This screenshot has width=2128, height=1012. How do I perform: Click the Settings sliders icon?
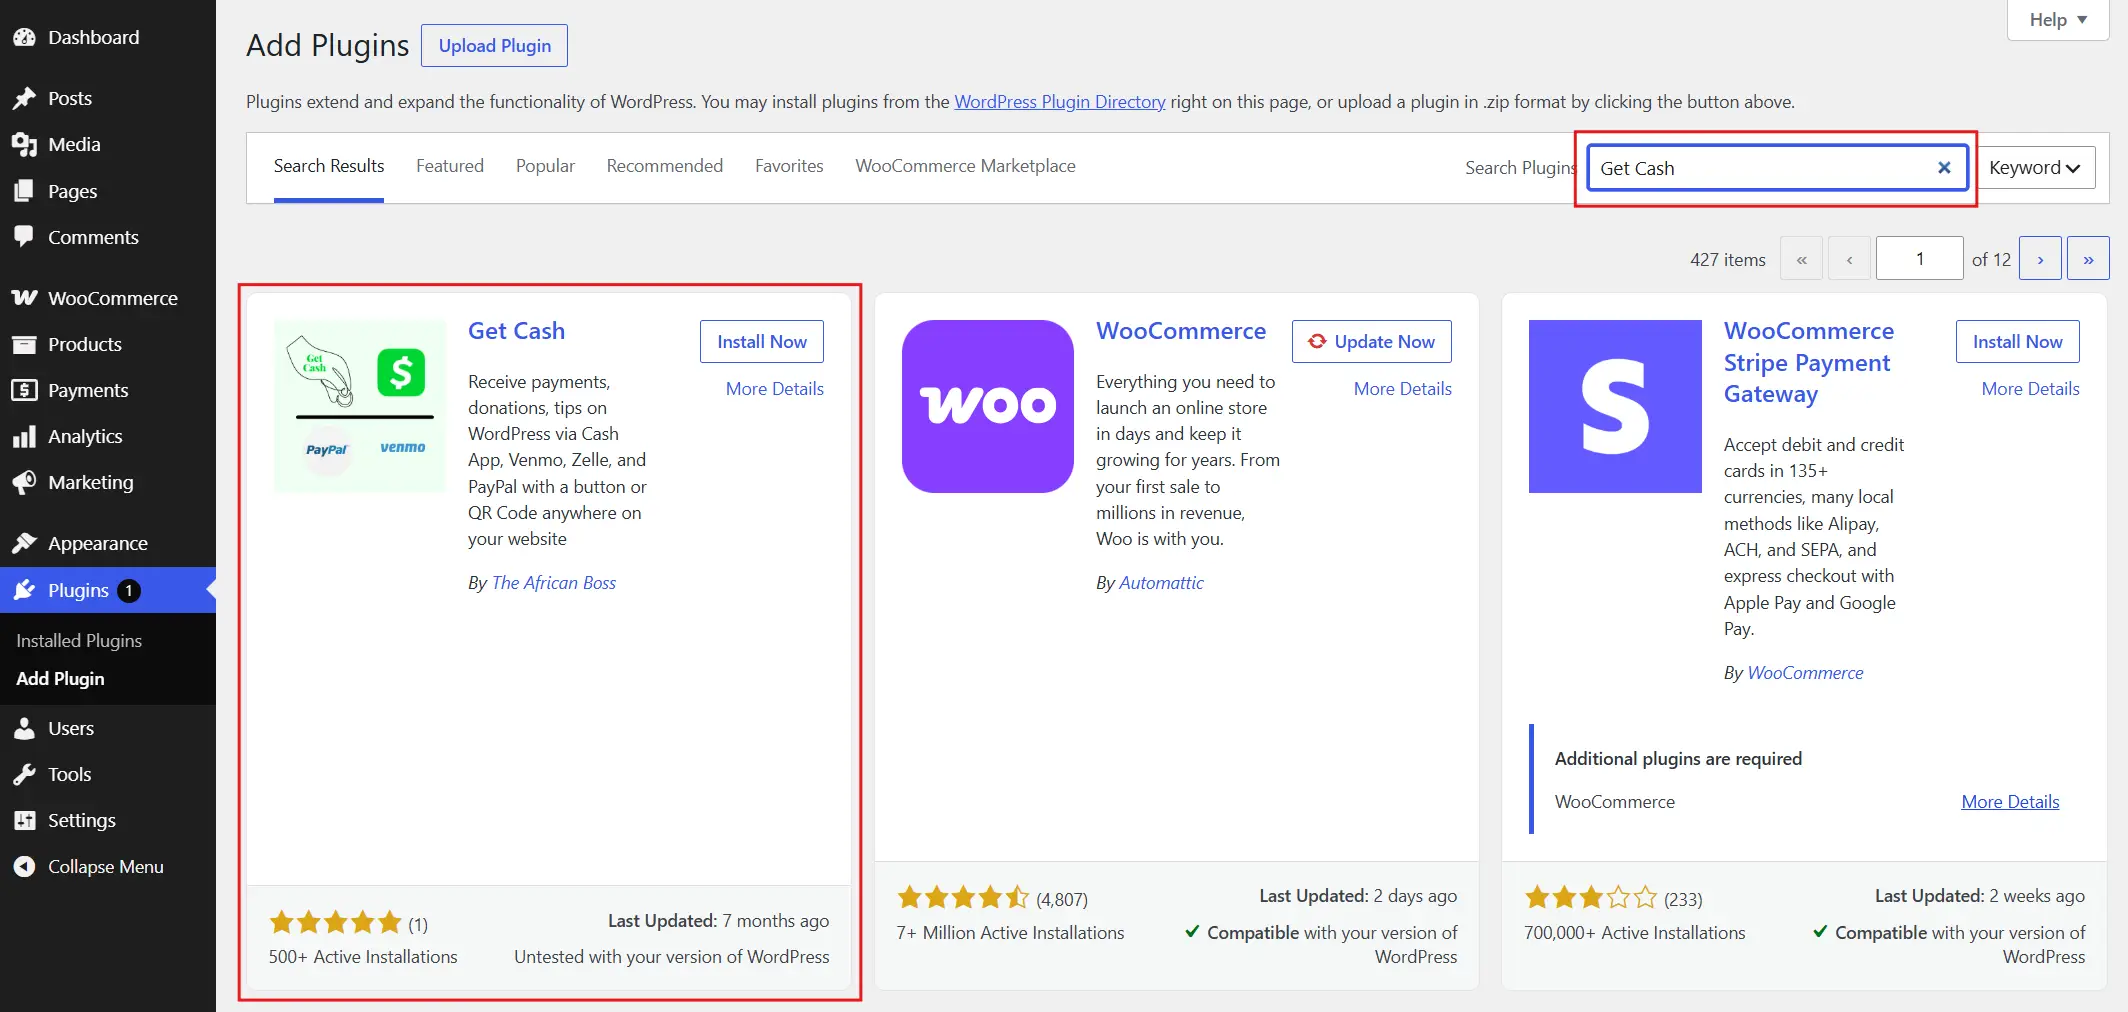(25, 820)
